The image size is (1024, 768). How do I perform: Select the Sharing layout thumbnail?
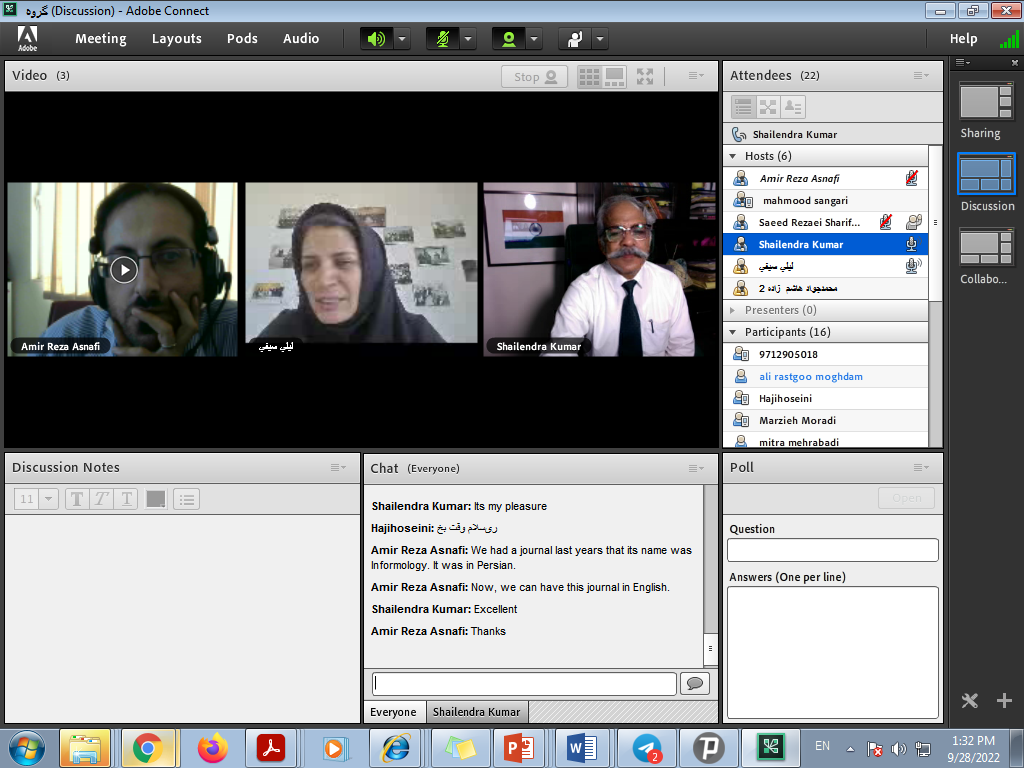pyautogui.click(x=980, y=111)
